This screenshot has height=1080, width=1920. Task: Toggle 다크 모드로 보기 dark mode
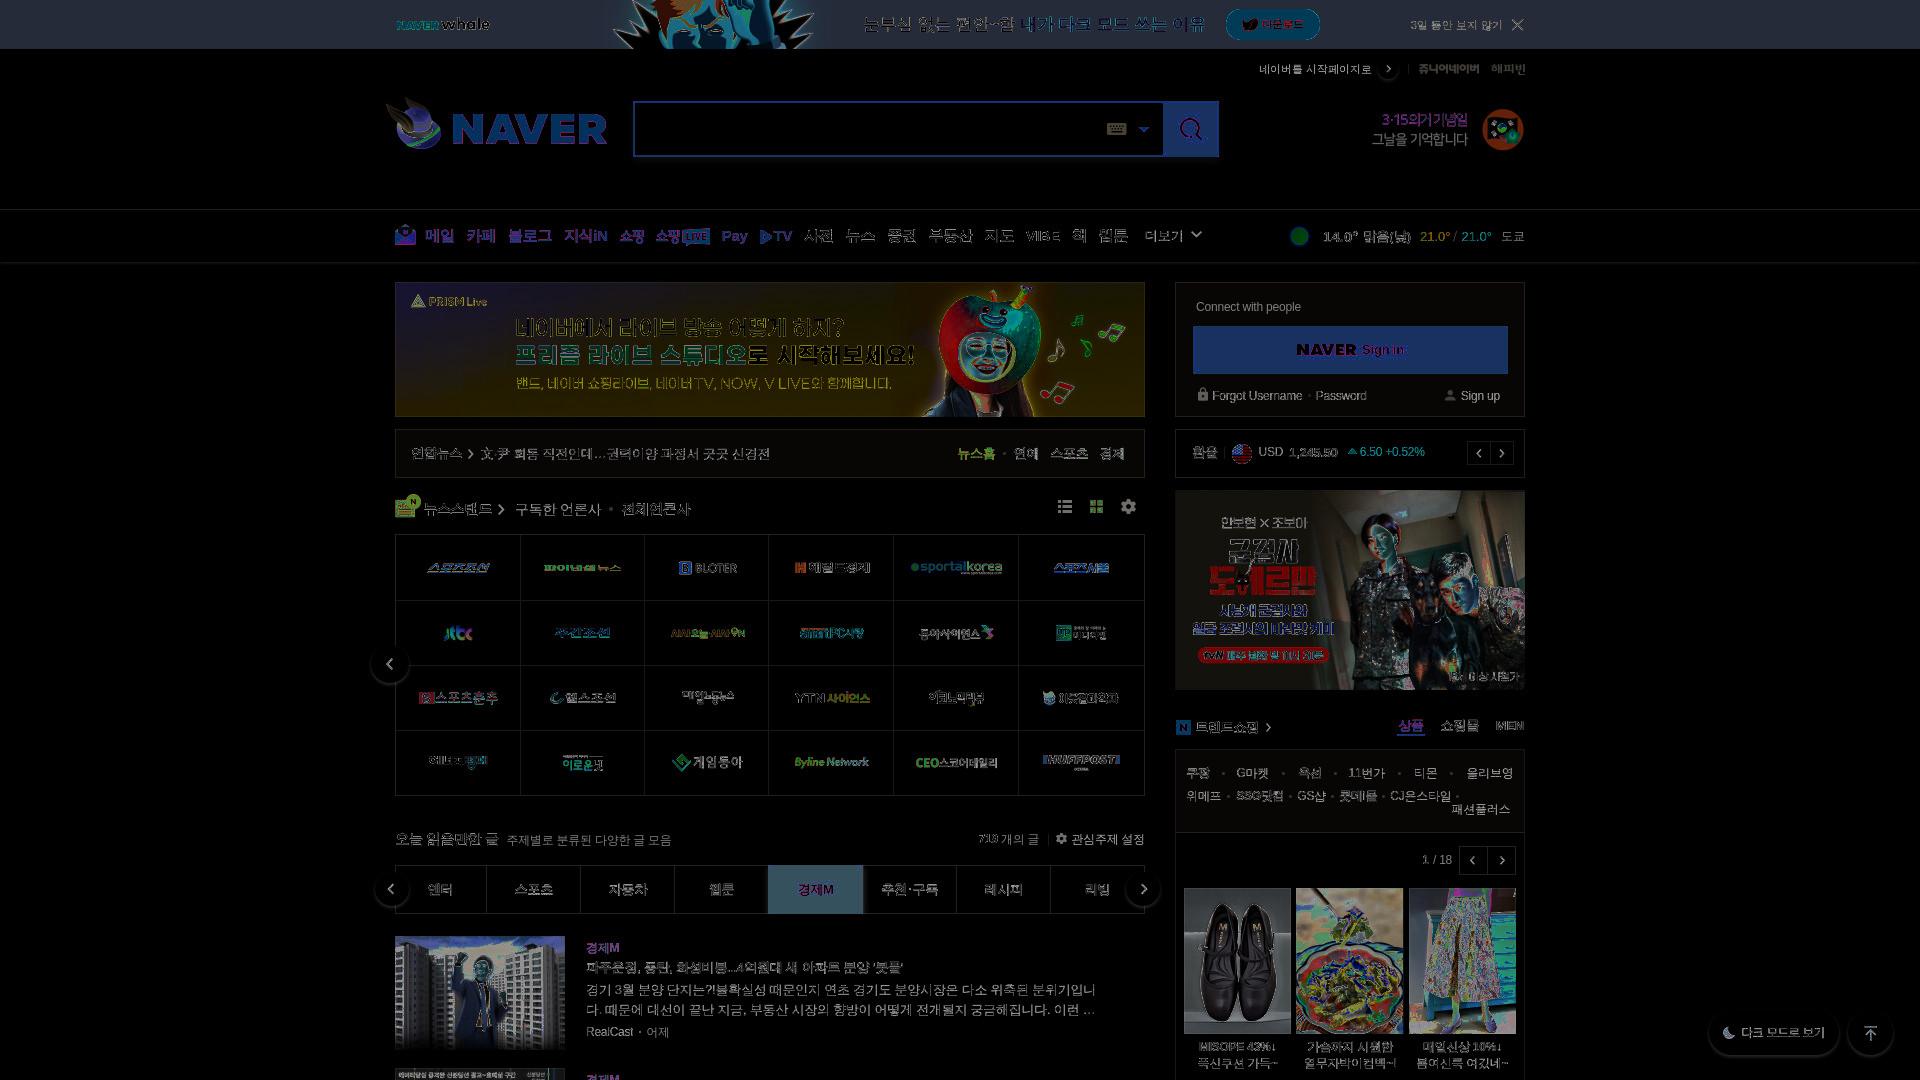click(x=1773, y=1033)
